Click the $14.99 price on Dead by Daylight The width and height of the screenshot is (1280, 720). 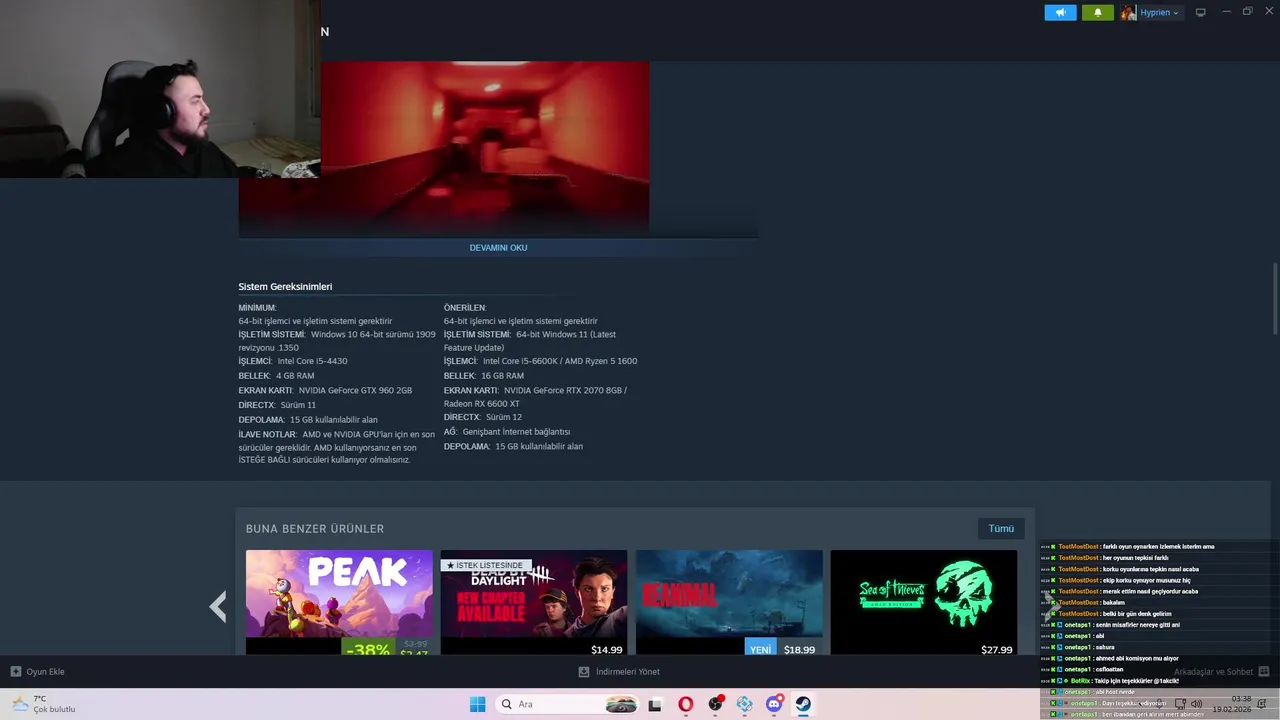pos(606,650)
